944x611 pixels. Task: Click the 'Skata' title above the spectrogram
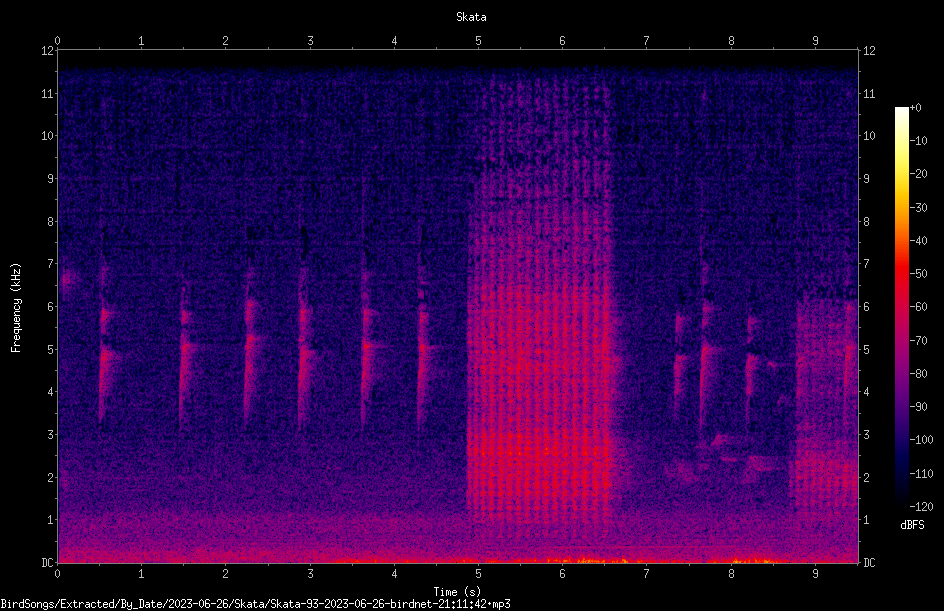pyautogui.click(x=471, y=17)
